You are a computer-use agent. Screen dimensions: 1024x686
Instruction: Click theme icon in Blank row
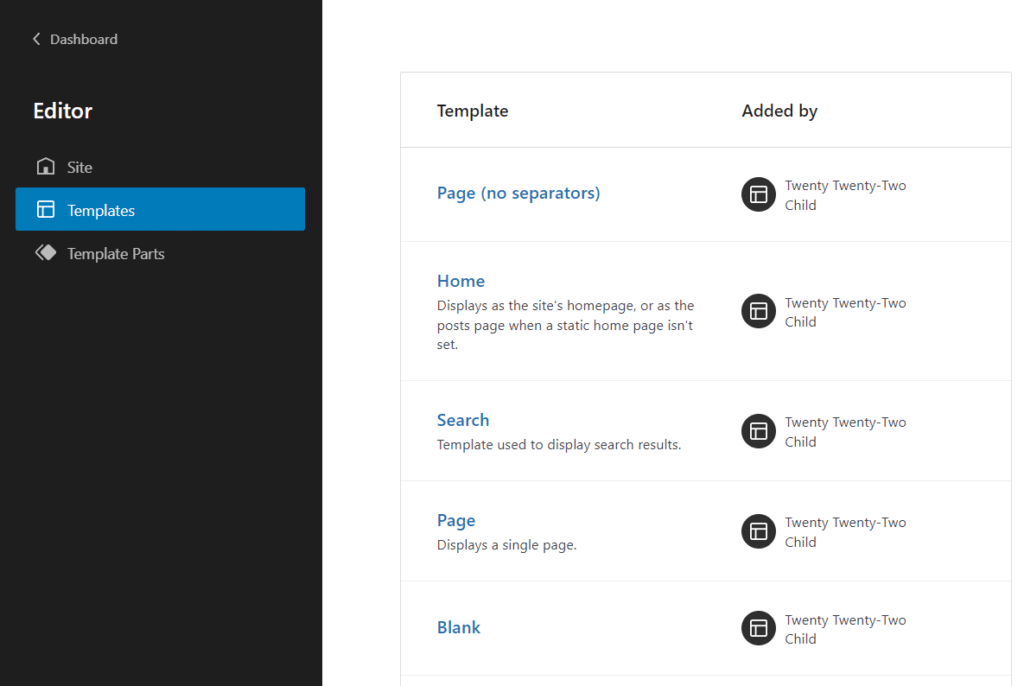(758, 629)
